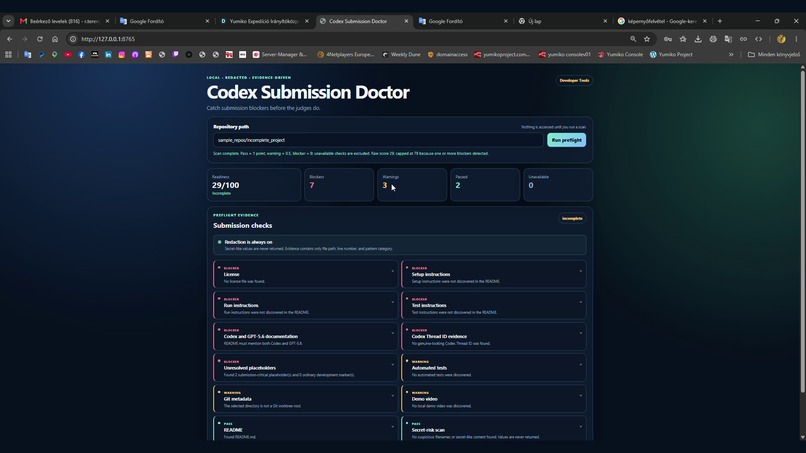Open the browser three-dot menu
Viewport: 806px width, 453px height.
tap(796, 39)
